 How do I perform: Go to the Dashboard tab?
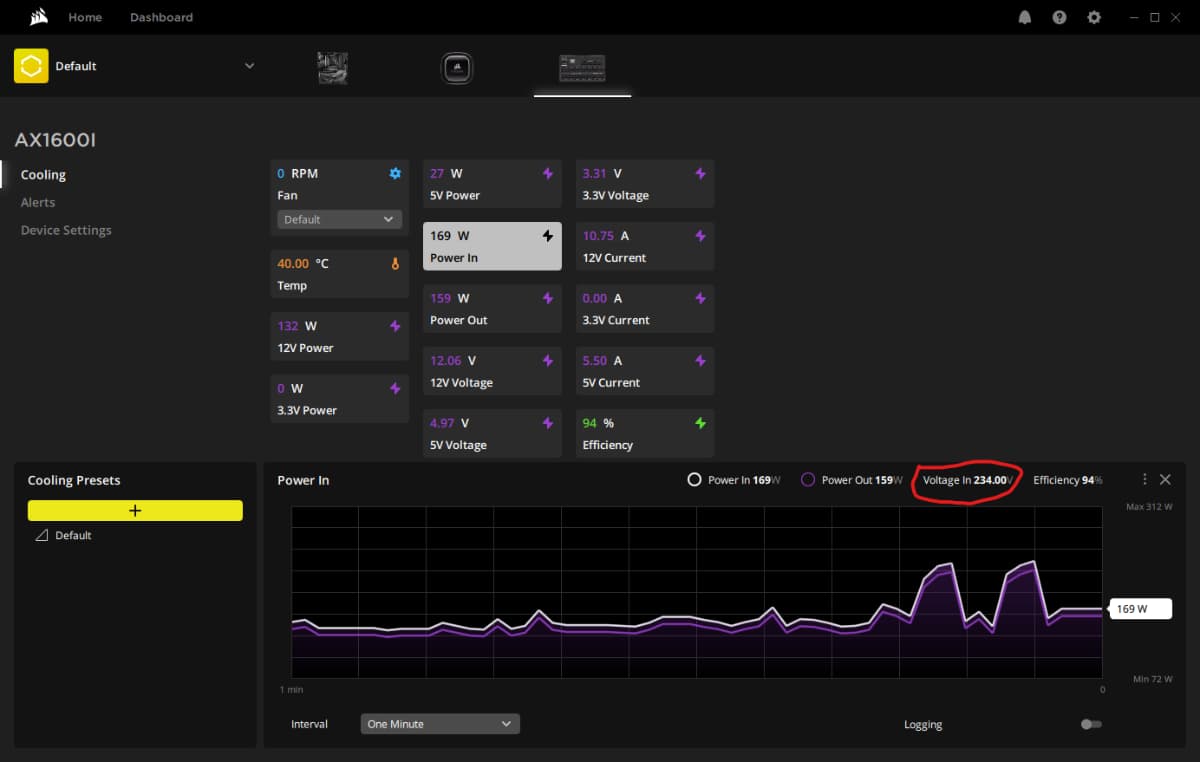click(x=161, y=17)
